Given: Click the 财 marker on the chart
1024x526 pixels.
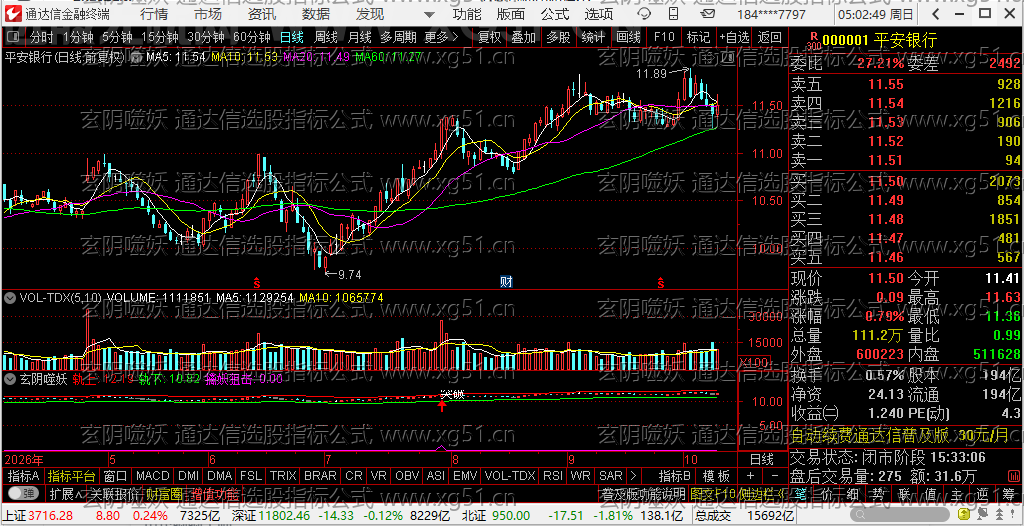Looking at the screenshot, I should tap(506, 282).
